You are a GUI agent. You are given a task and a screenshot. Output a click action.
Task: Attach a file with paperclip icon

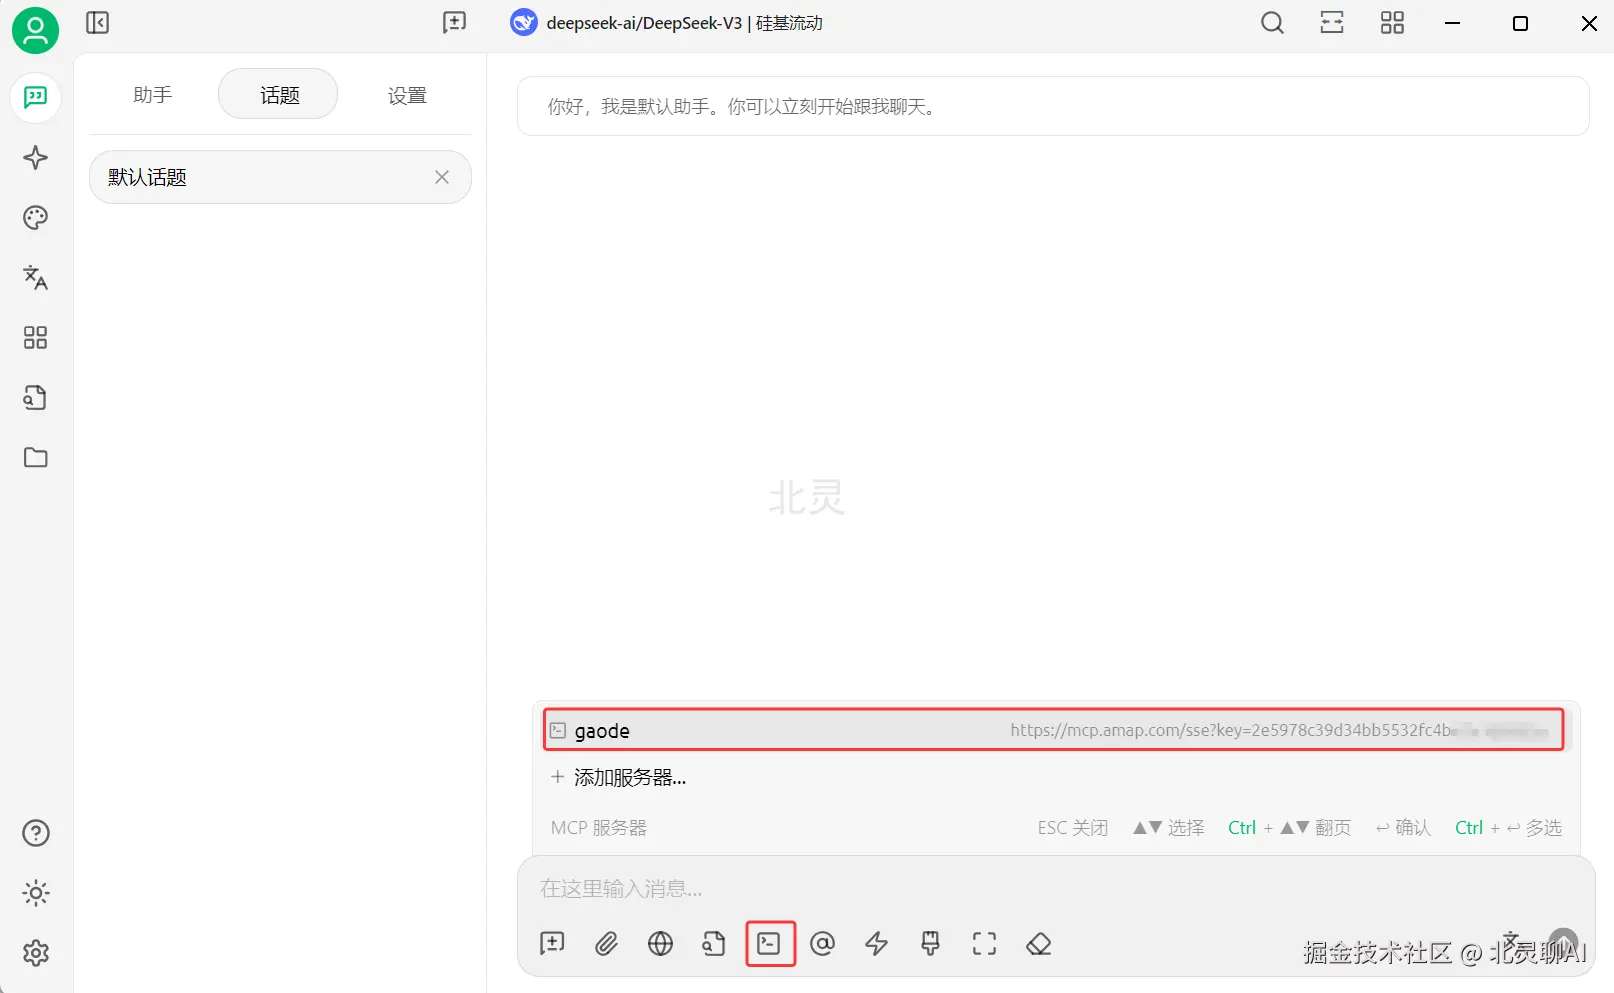tap(606, 944)
